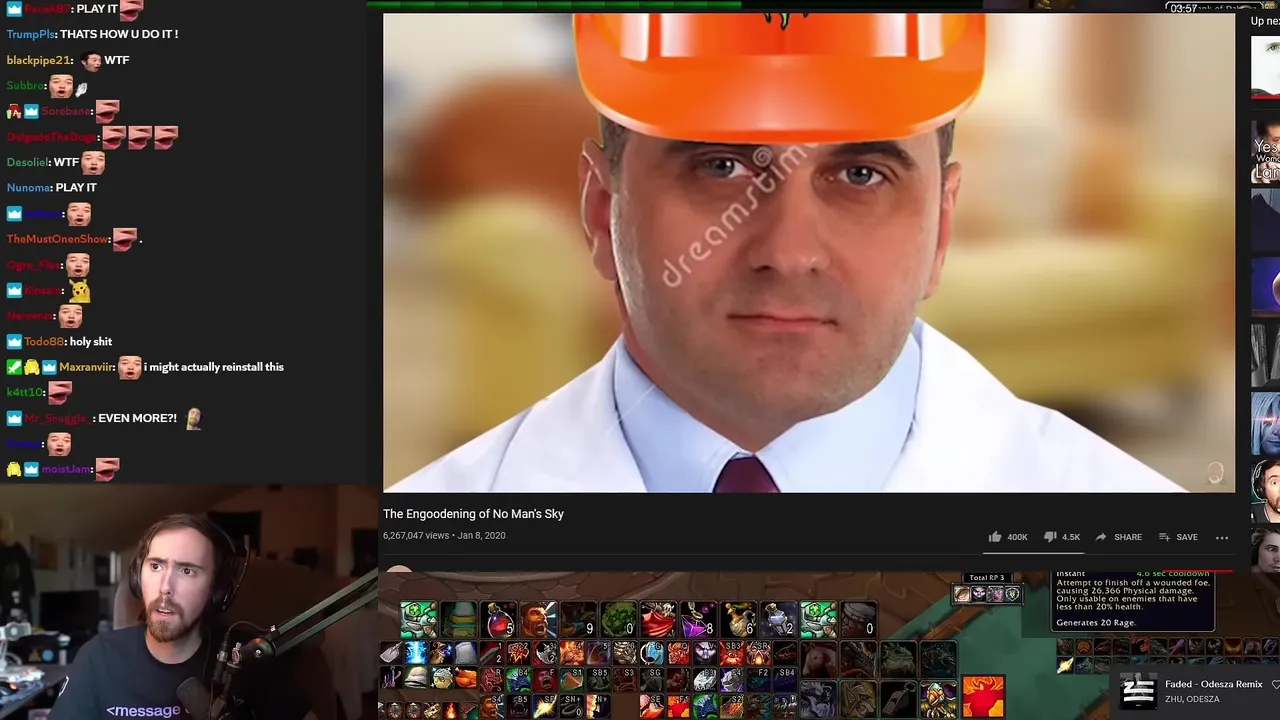Click the dark item icon with count 9
The image size is (1280, 720).
coord(579,619)
